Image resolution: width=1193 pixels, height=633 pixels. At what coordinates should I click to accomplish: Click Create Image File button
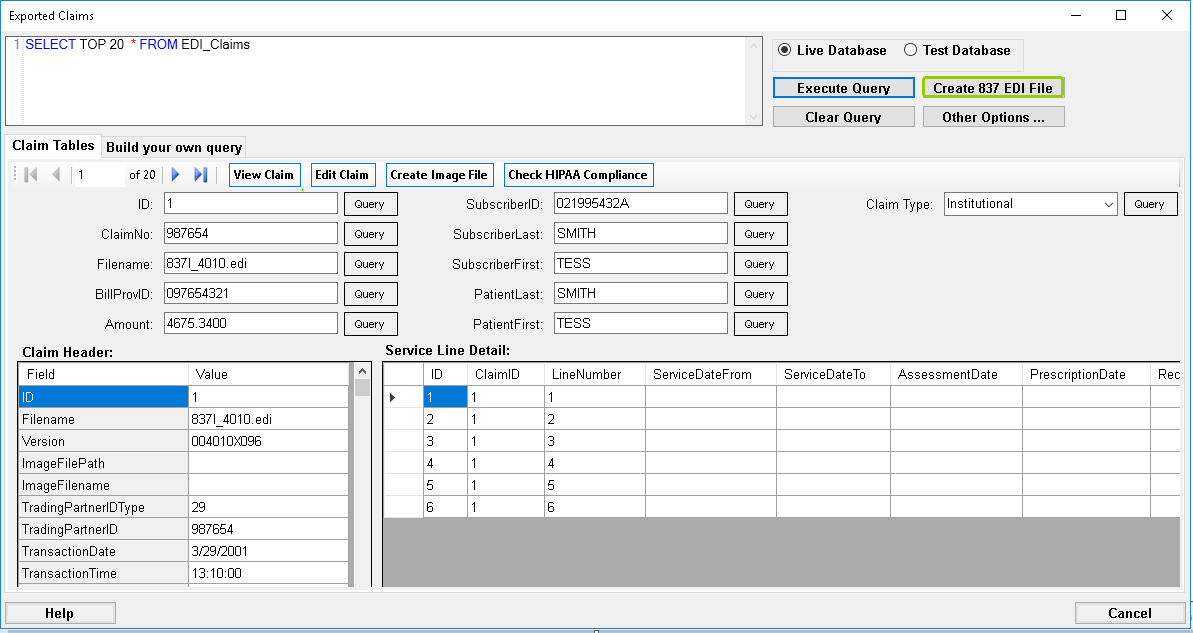439,175
